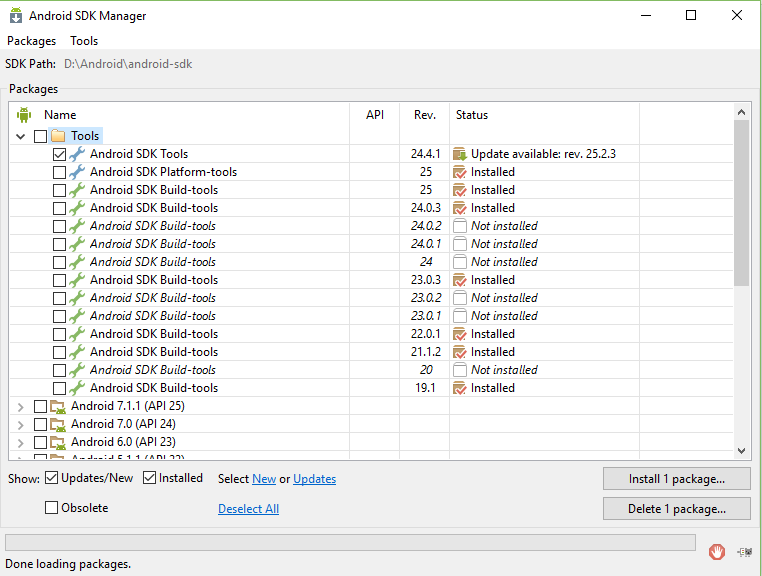Click the not-installed status icon for rev 23.0.1
This screenshot has width=762, height=576.
point(460,316)
